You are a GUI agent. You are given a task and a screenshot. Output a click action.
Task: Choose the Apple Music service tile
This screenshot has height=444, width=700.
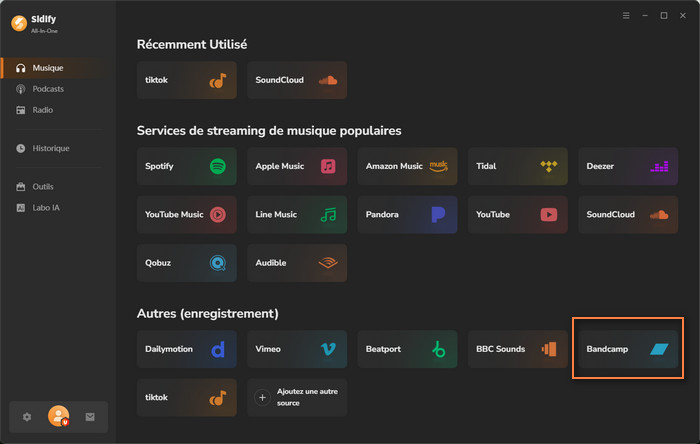[297, 166]
